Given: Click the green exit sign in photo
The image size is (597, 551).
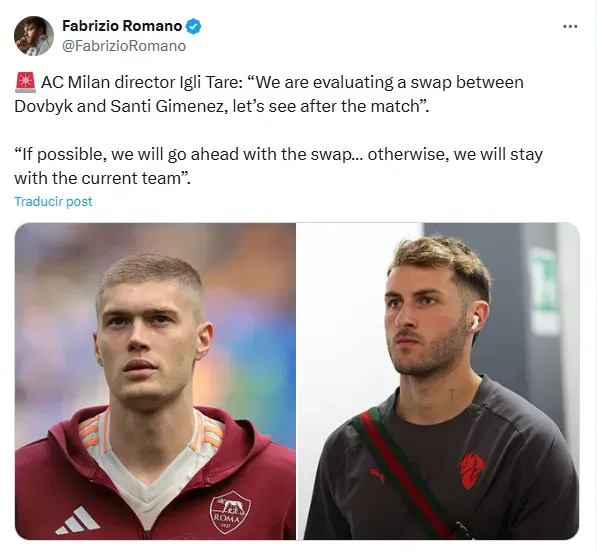Looking at the screenshot, I should (x=542, y=287).
